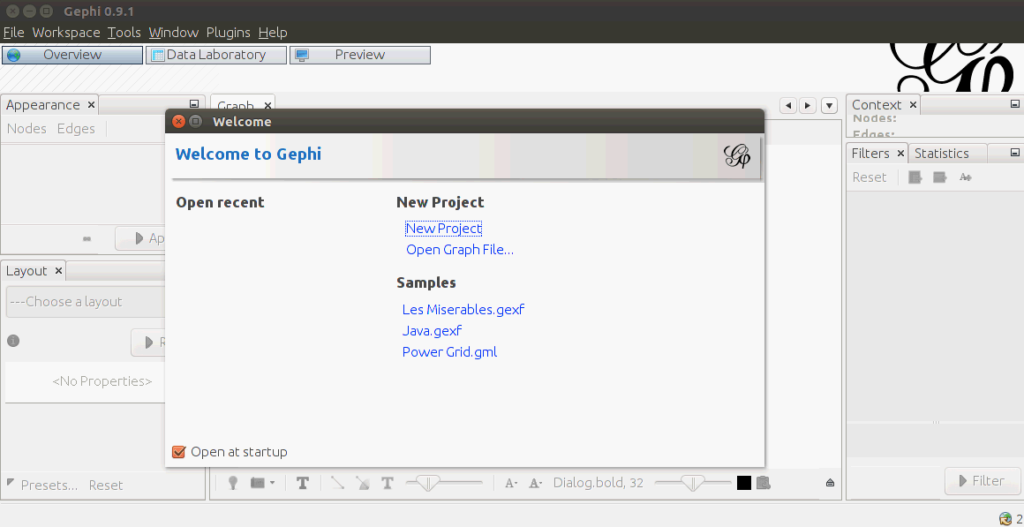Screen dimensions: 1024x527
Task: Click the Open Graph File... link
Action: (x=460, y=249)
